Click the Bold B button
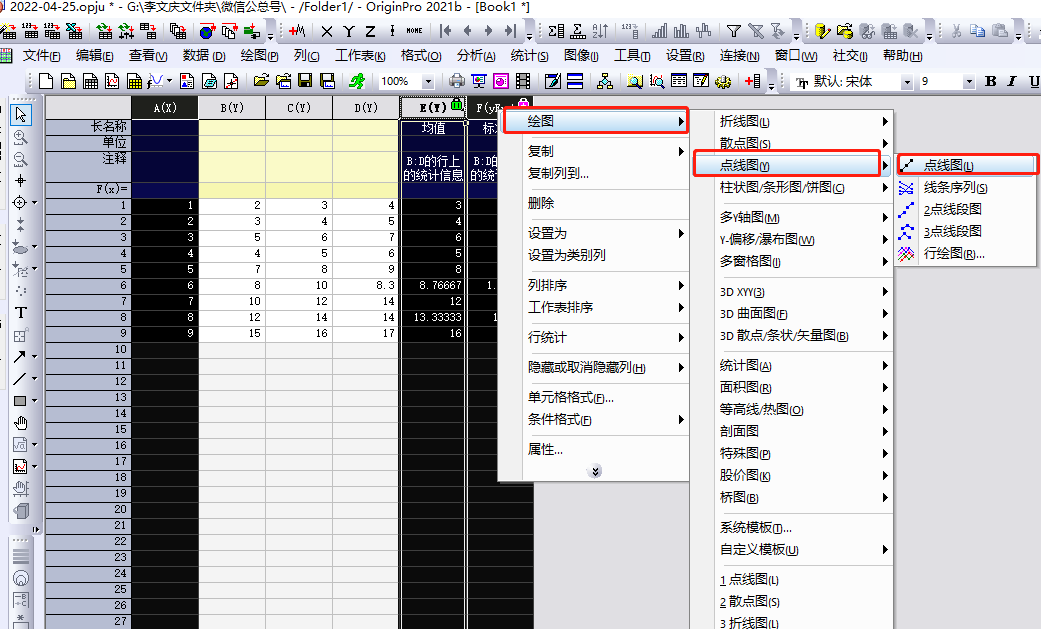Screen dimensions: 1041x629 point(991,81)
